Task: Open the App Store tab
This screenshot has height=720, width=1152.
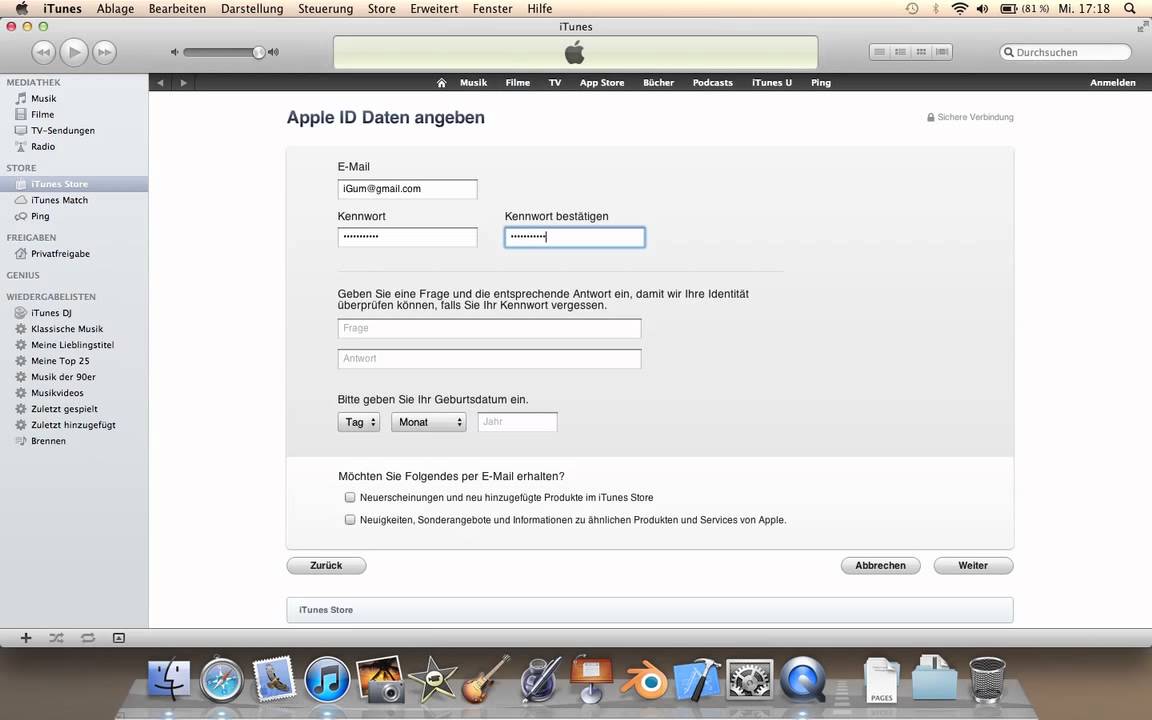Action: pos(602,83)
